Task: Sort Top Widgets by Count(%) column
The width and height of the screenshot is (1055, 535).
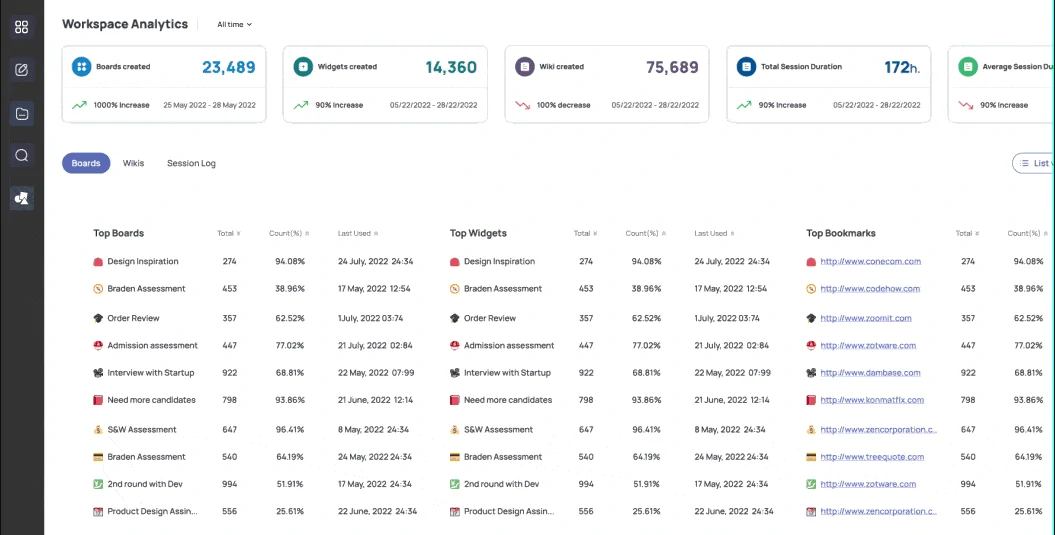Action: [646, 234]
